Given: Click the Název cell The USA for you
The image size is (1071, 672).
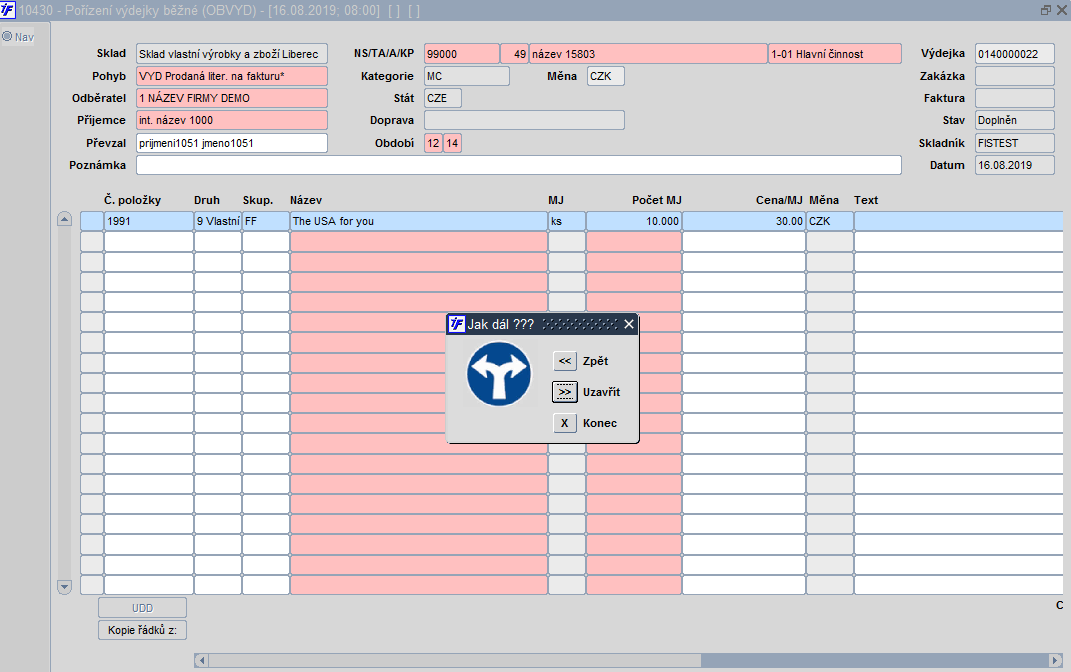Looking at the screenshot, I should click(x=419, y=221).
